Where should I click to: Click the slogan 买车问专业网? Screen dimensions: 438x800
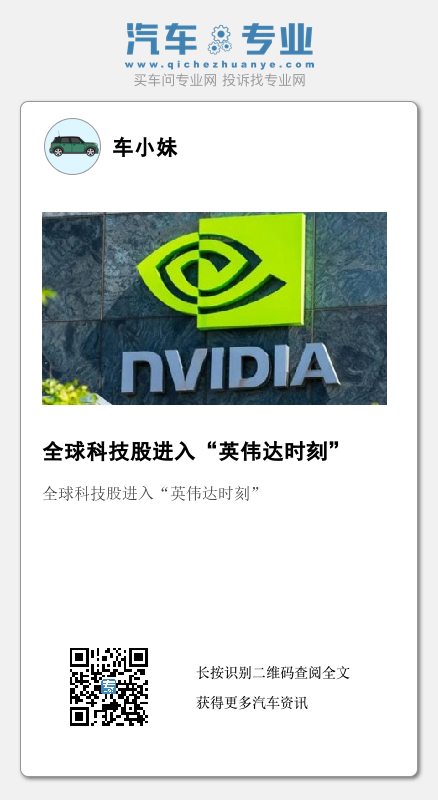tap(175, 80)
